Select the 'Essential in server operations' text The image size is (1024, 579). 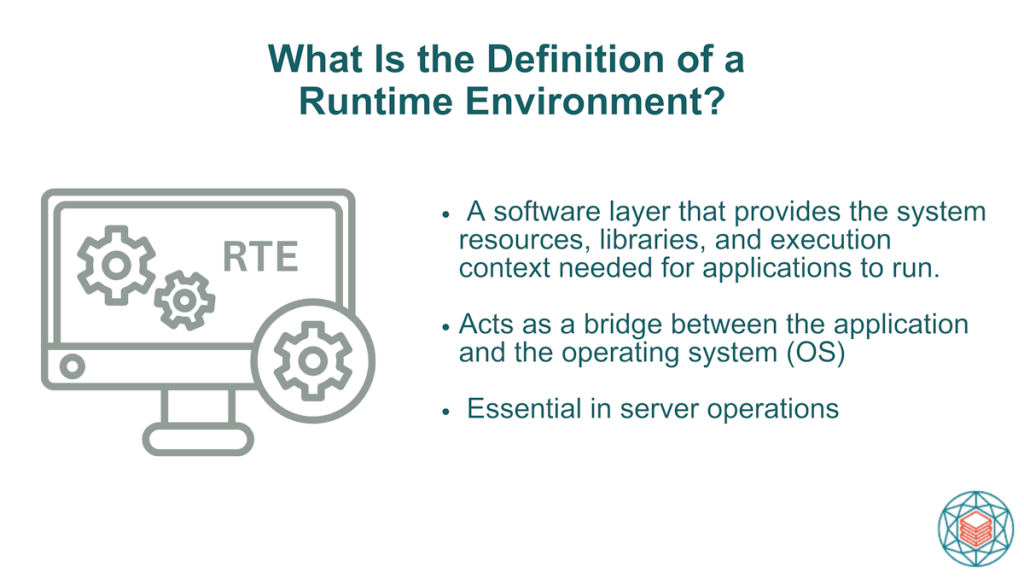click(x=652, y=409)
